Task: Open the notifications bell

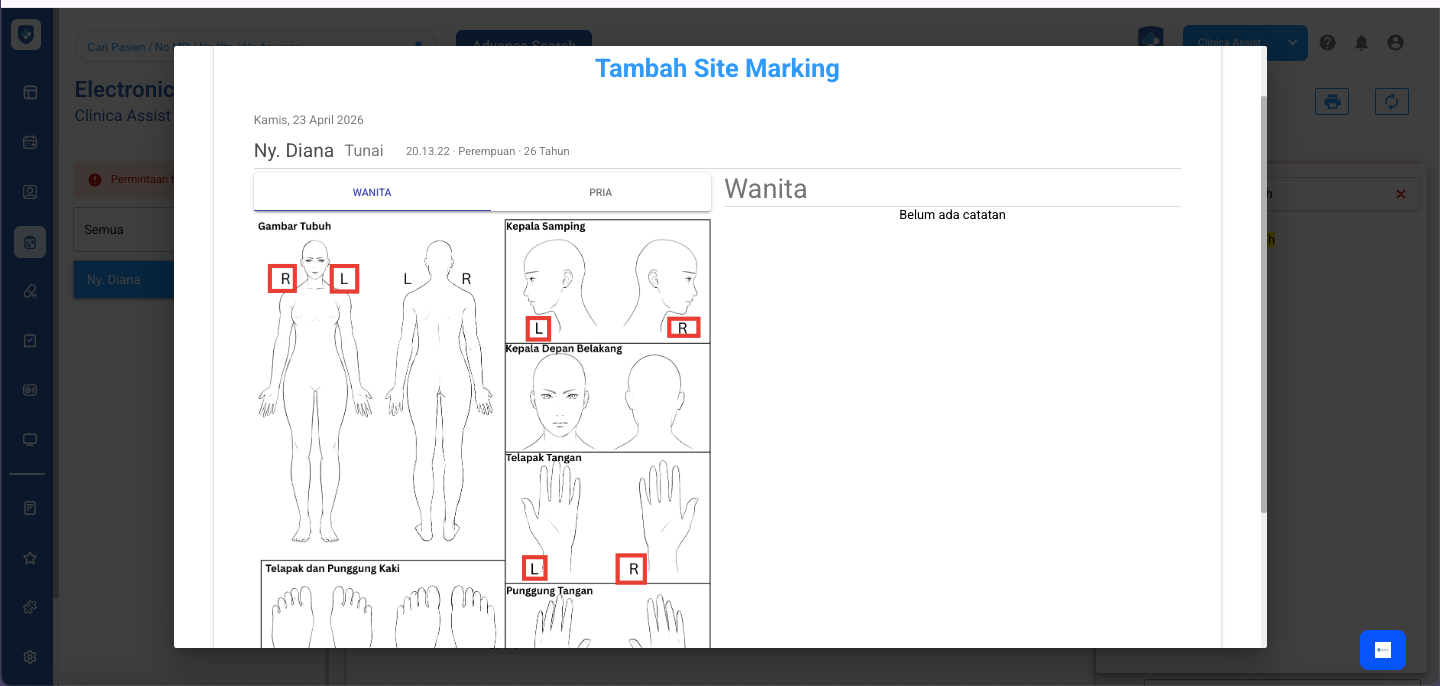Action: coord(1361,43)
